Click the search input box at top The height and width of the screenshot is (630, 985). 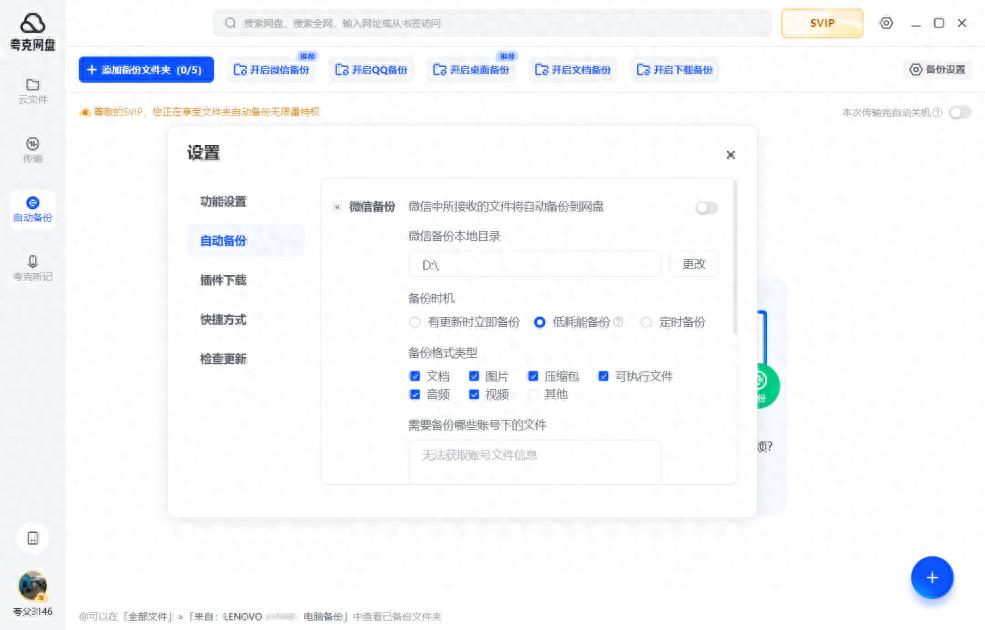coord(491,23)
